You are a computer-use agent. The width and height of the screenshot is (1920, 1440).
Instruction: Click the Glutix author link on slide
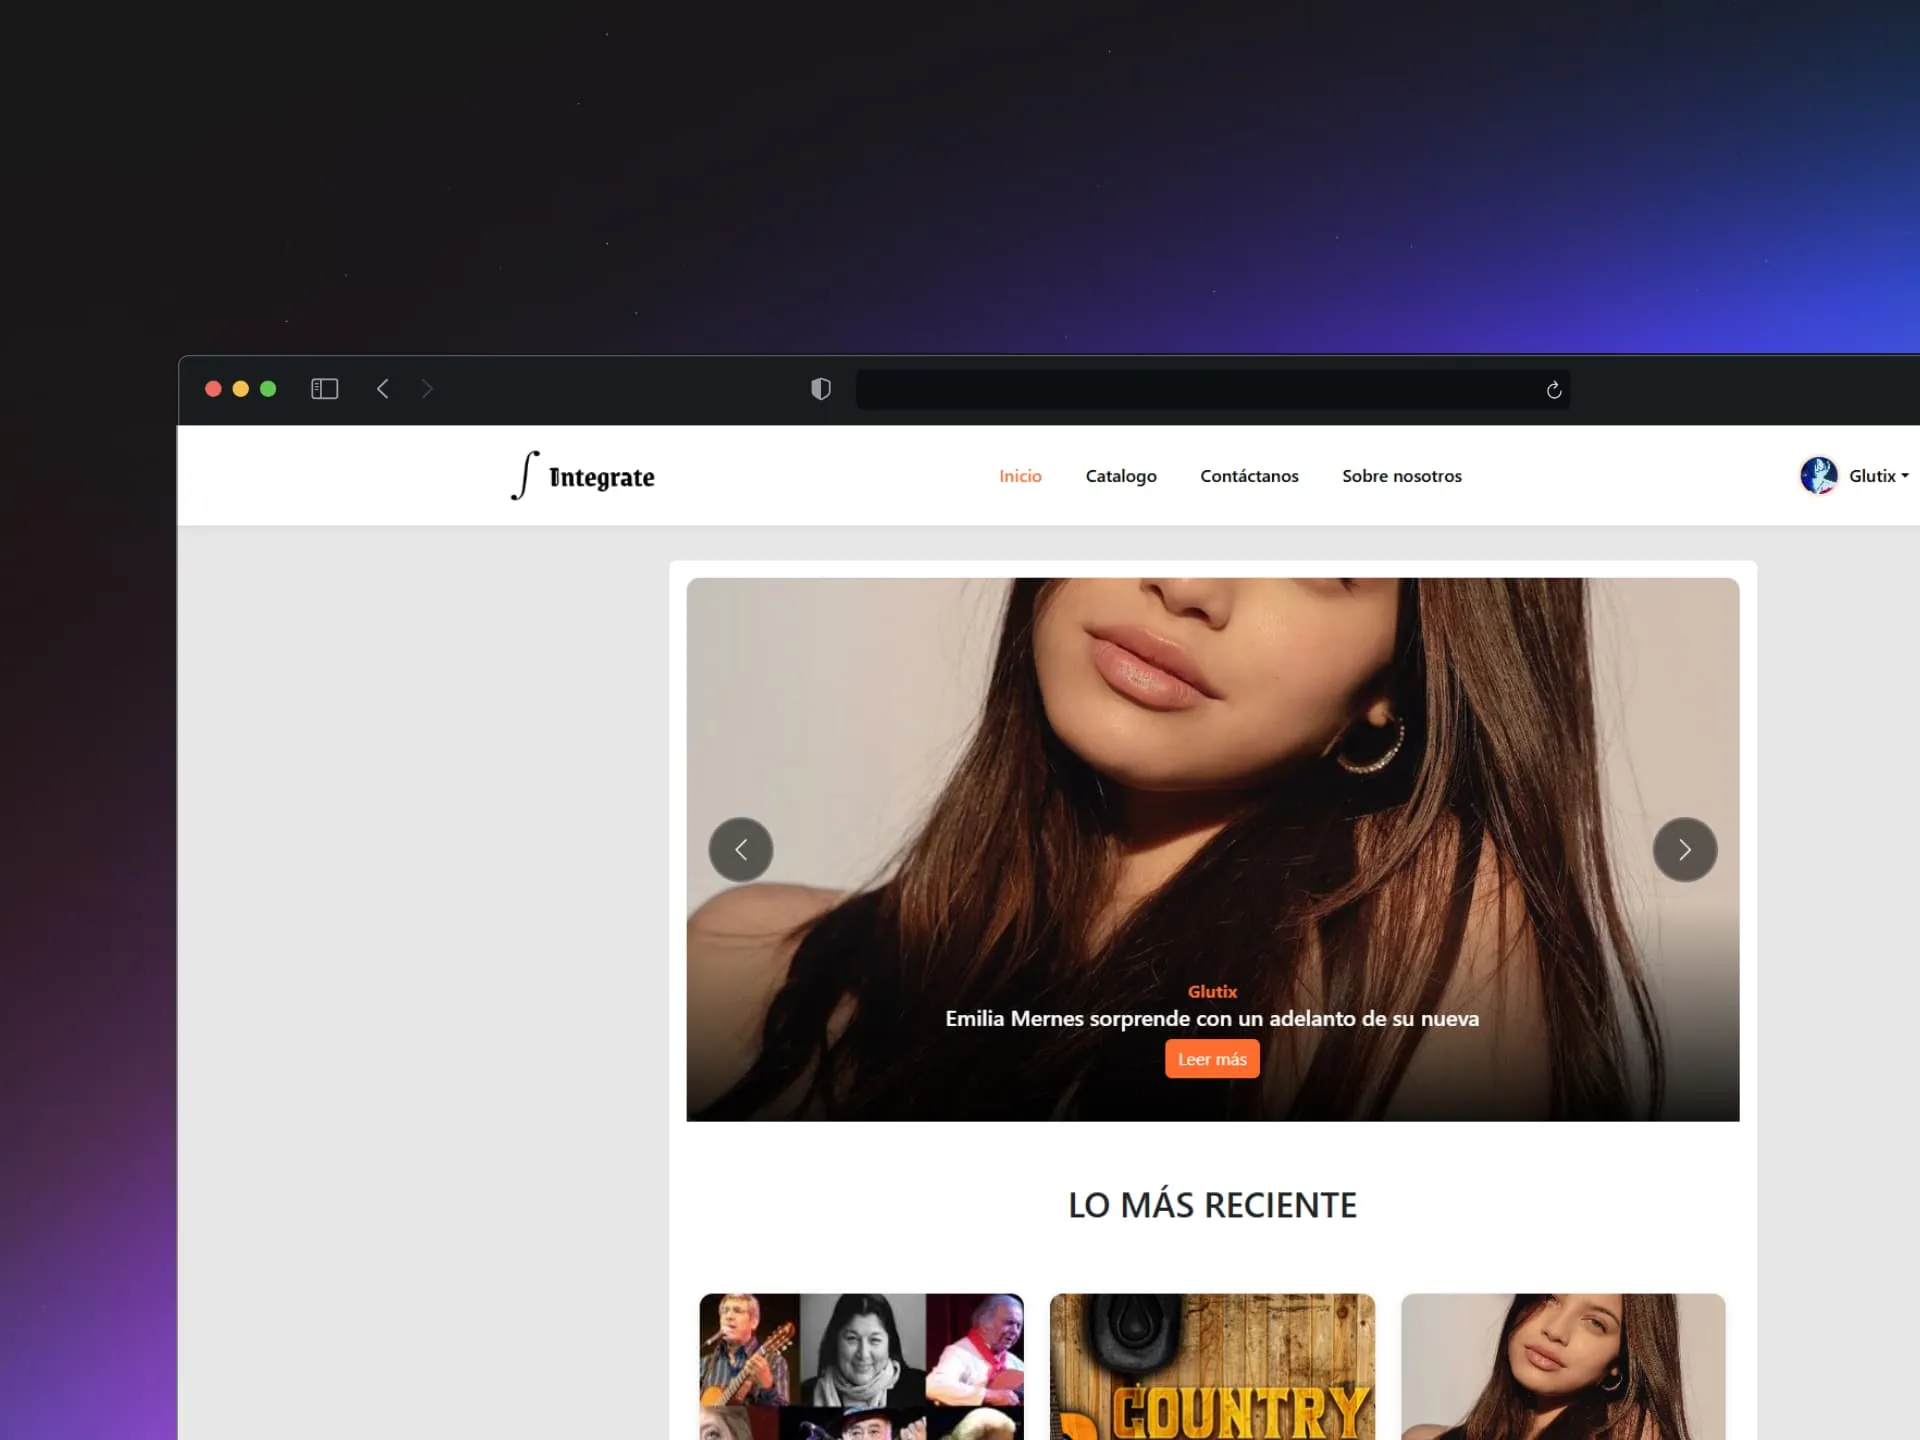pos(1212,991)
